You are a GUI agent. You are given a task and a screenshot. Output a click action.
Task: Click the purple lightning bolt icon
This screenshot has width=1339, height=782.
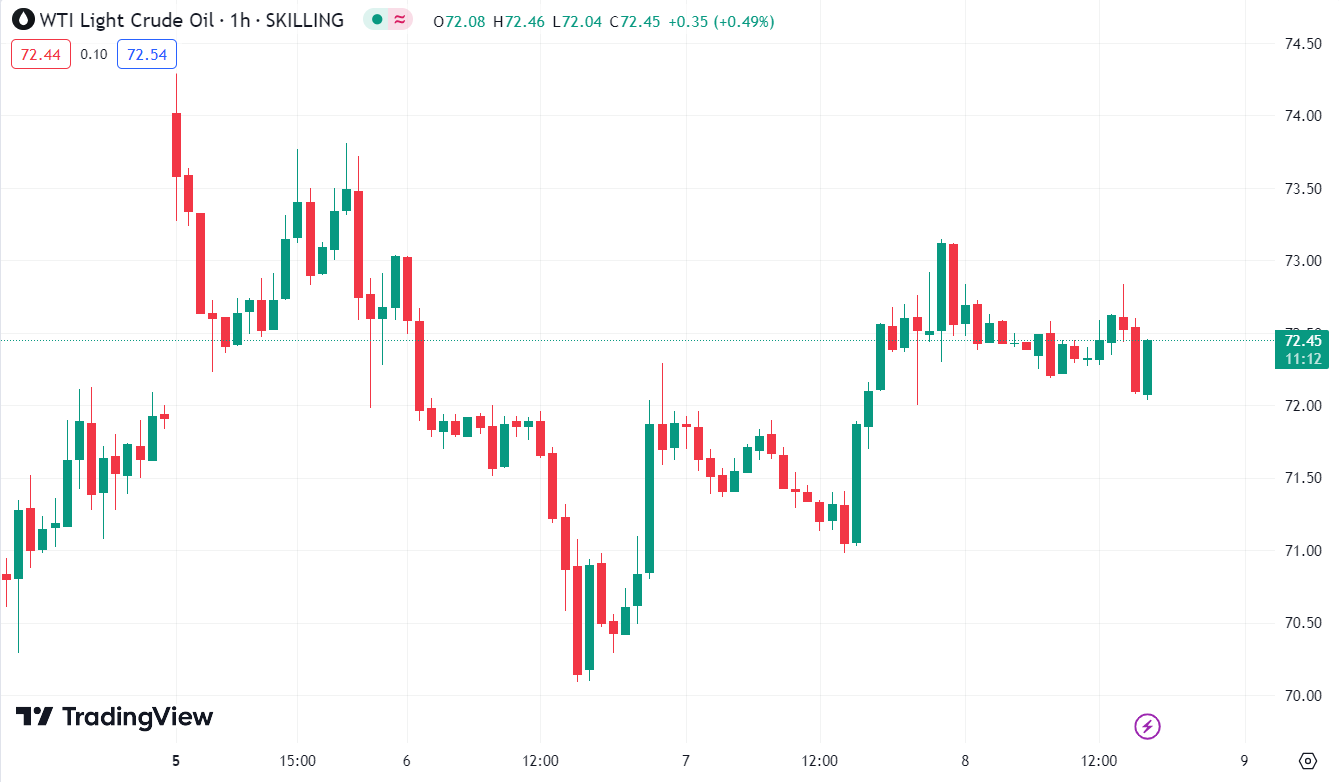[x=1147, y=726]
